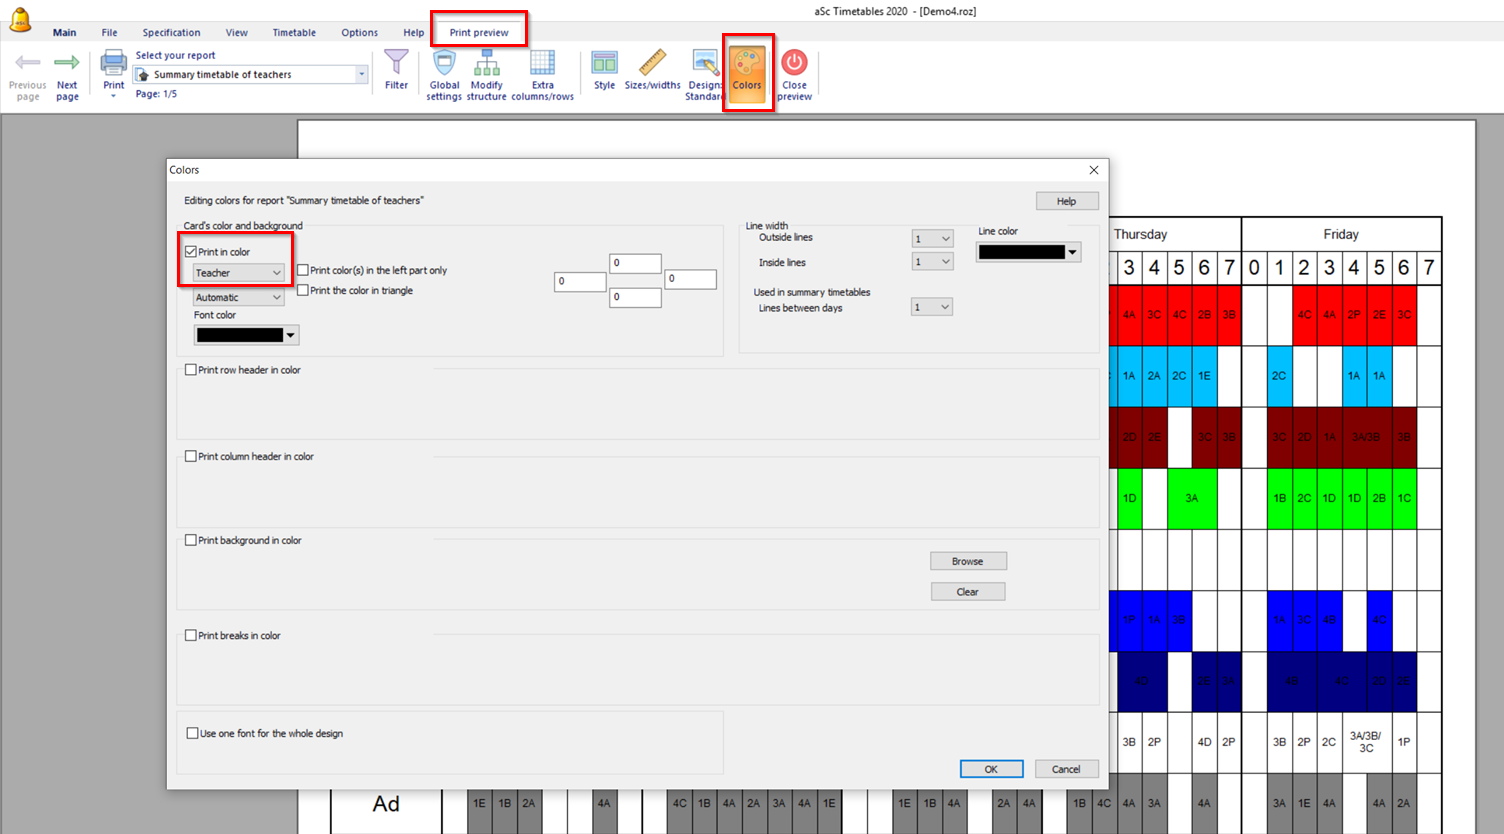Open the Line color picker
This screenshot has width=1504, height=834.
pos(1072,253)
